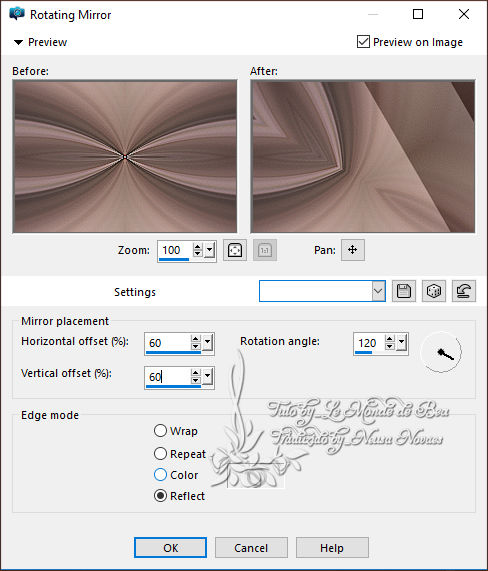This screenshot has width=488, height=571.
Task: Open the Zoom value dropdown arrow
Action: (x=209, y=250)
